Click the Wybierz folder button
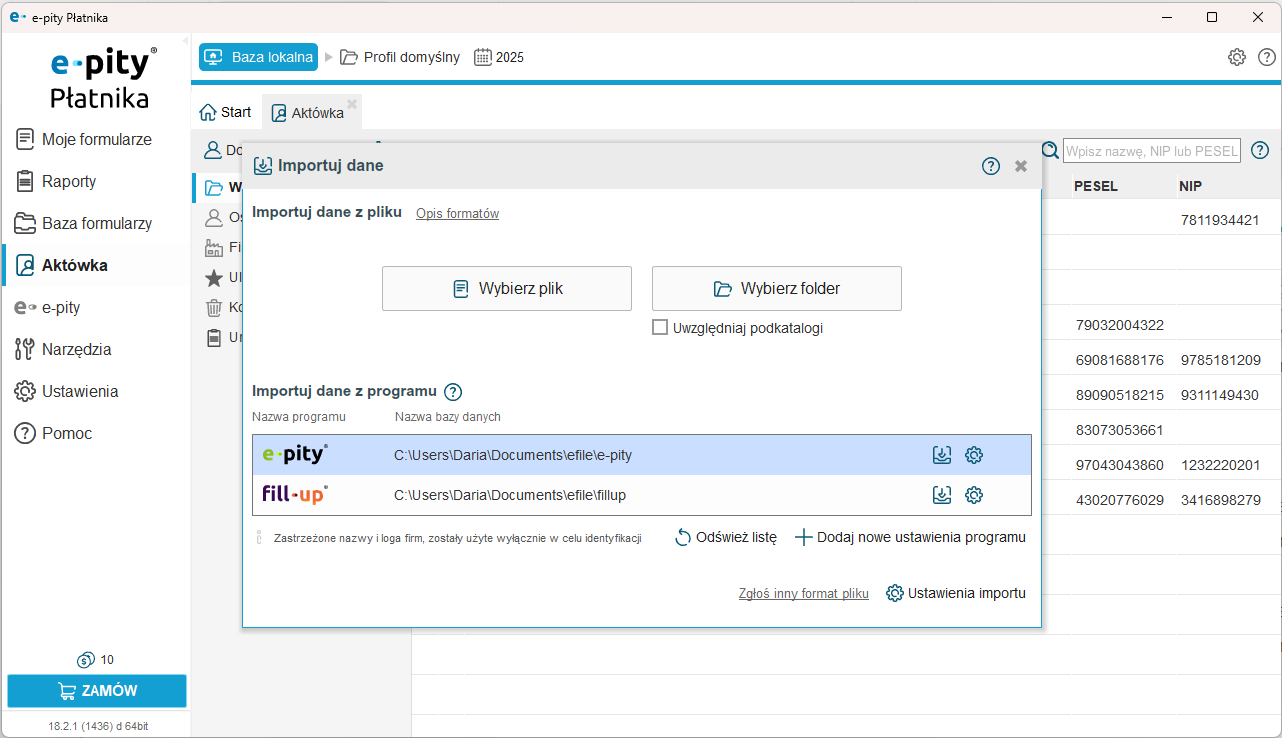The width and height of the screenshot is (1282, 738). (777, 289)
